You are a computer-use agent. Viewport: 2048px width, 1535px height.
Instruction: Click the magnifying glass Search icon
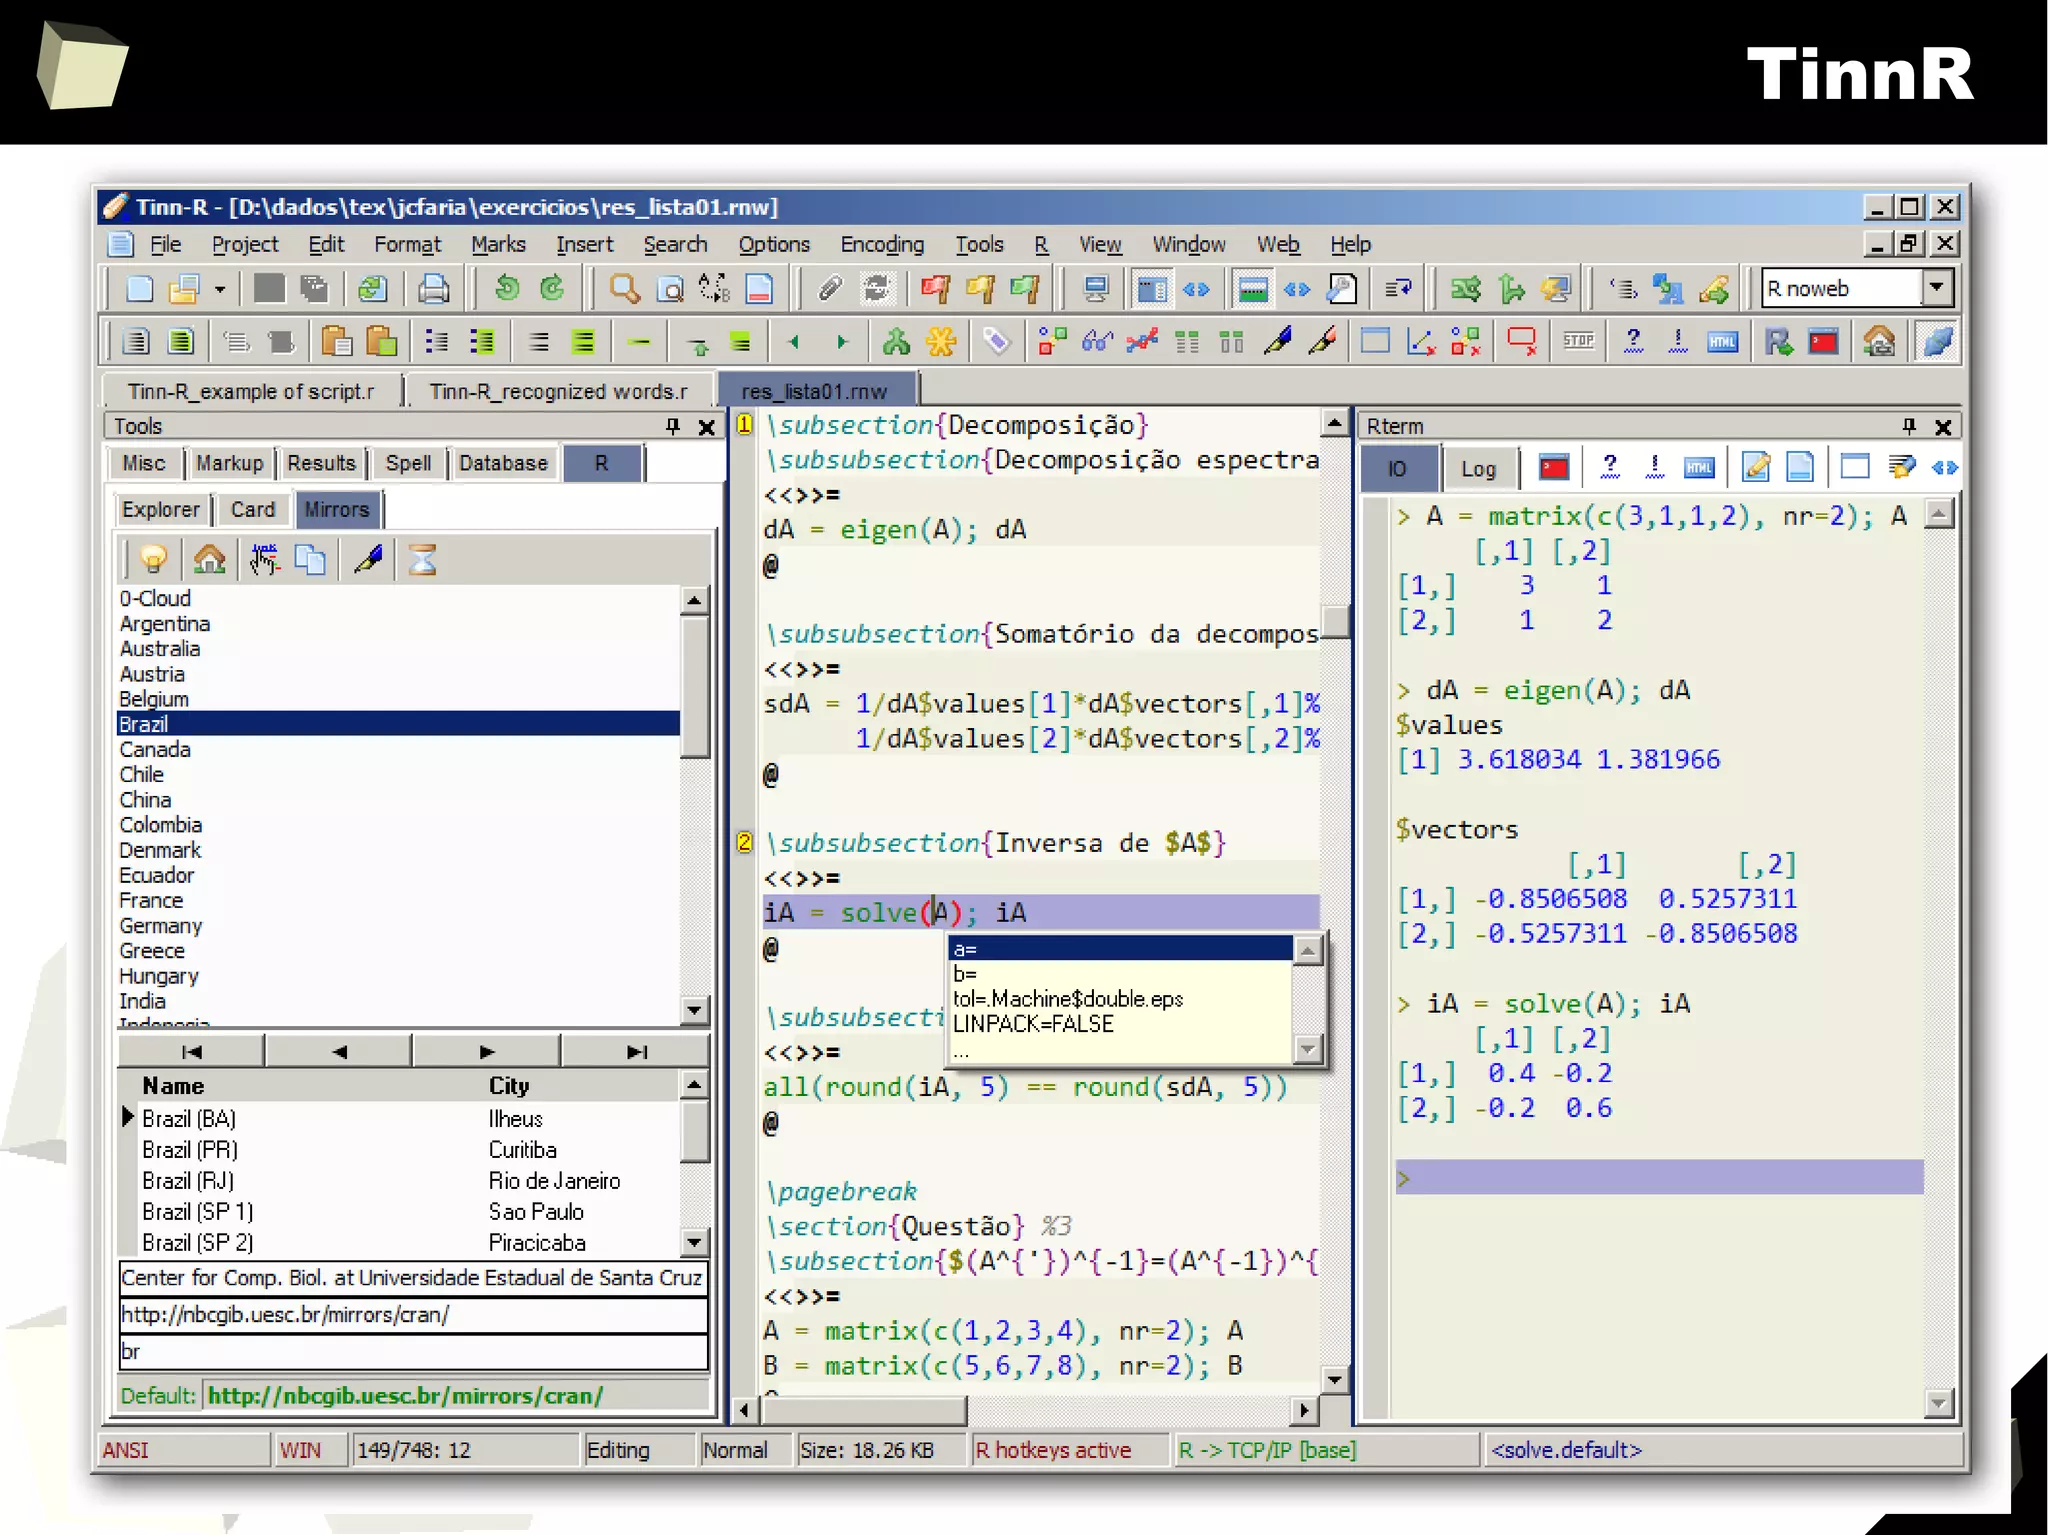pos(624,289)
